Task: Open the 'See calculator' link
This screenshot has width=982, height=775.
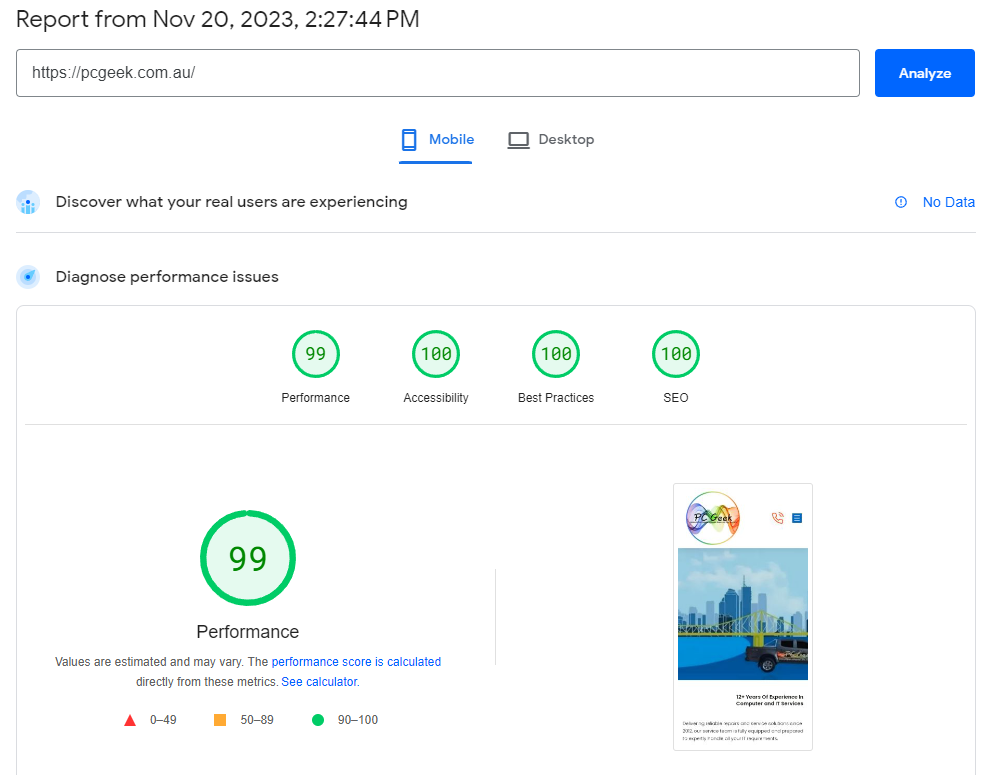Action: 319,682
